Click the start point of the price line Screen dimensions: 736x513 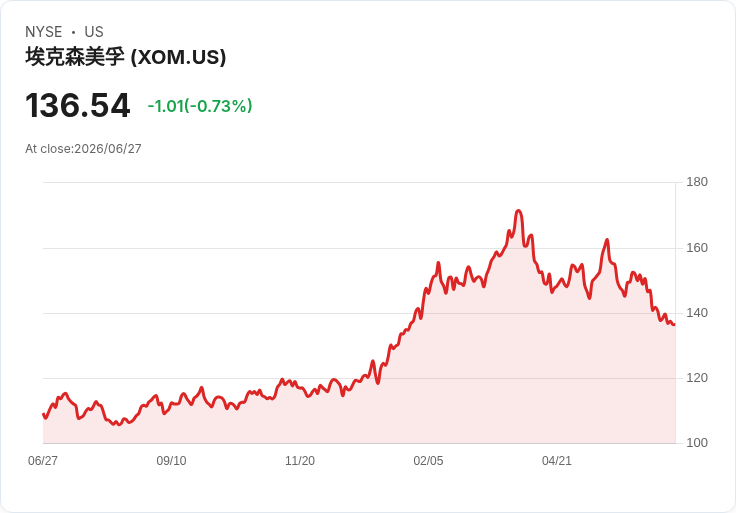[x=43, y=414]
